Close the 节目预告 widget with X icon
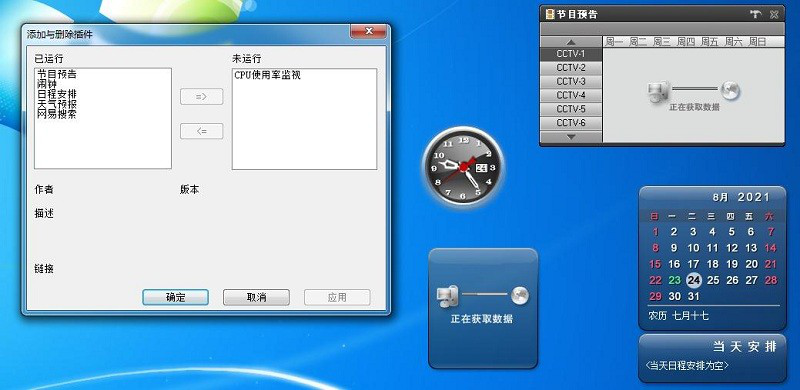Image resolution: width=800 pixels, height=390 pixels. (774, 14)
